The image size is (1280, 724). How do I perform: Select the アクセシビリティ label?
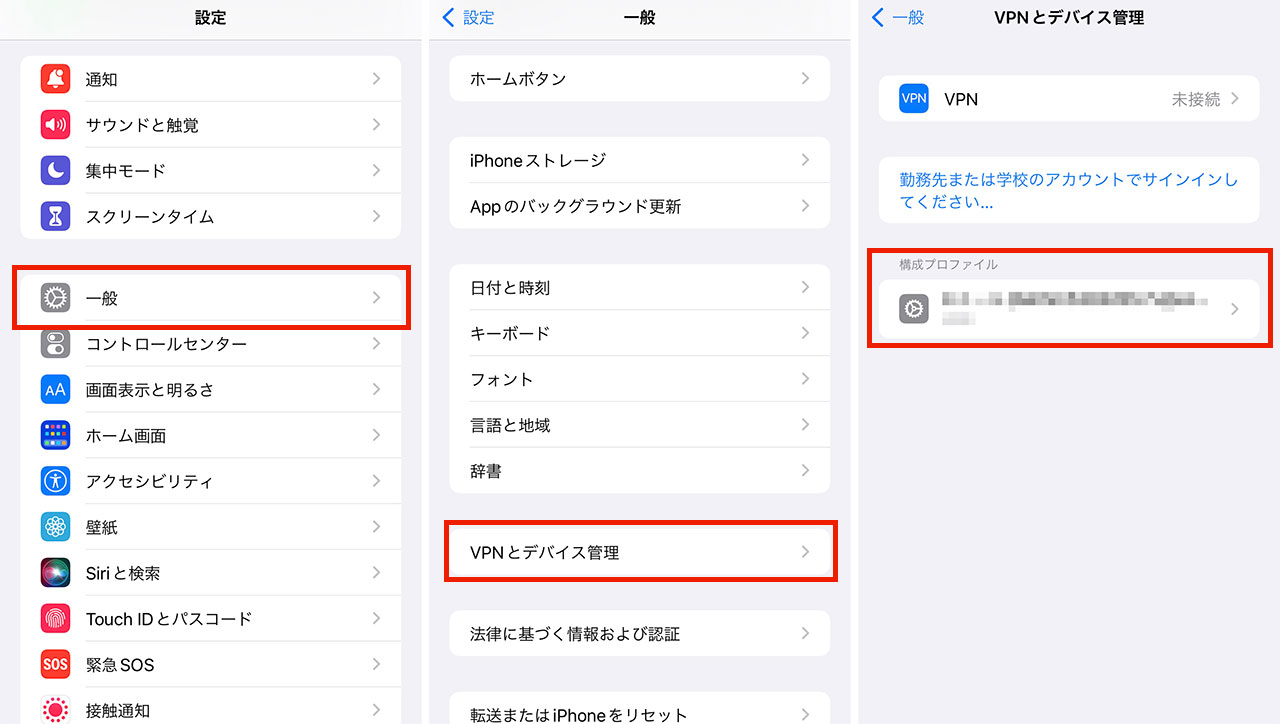pos(150,482)
